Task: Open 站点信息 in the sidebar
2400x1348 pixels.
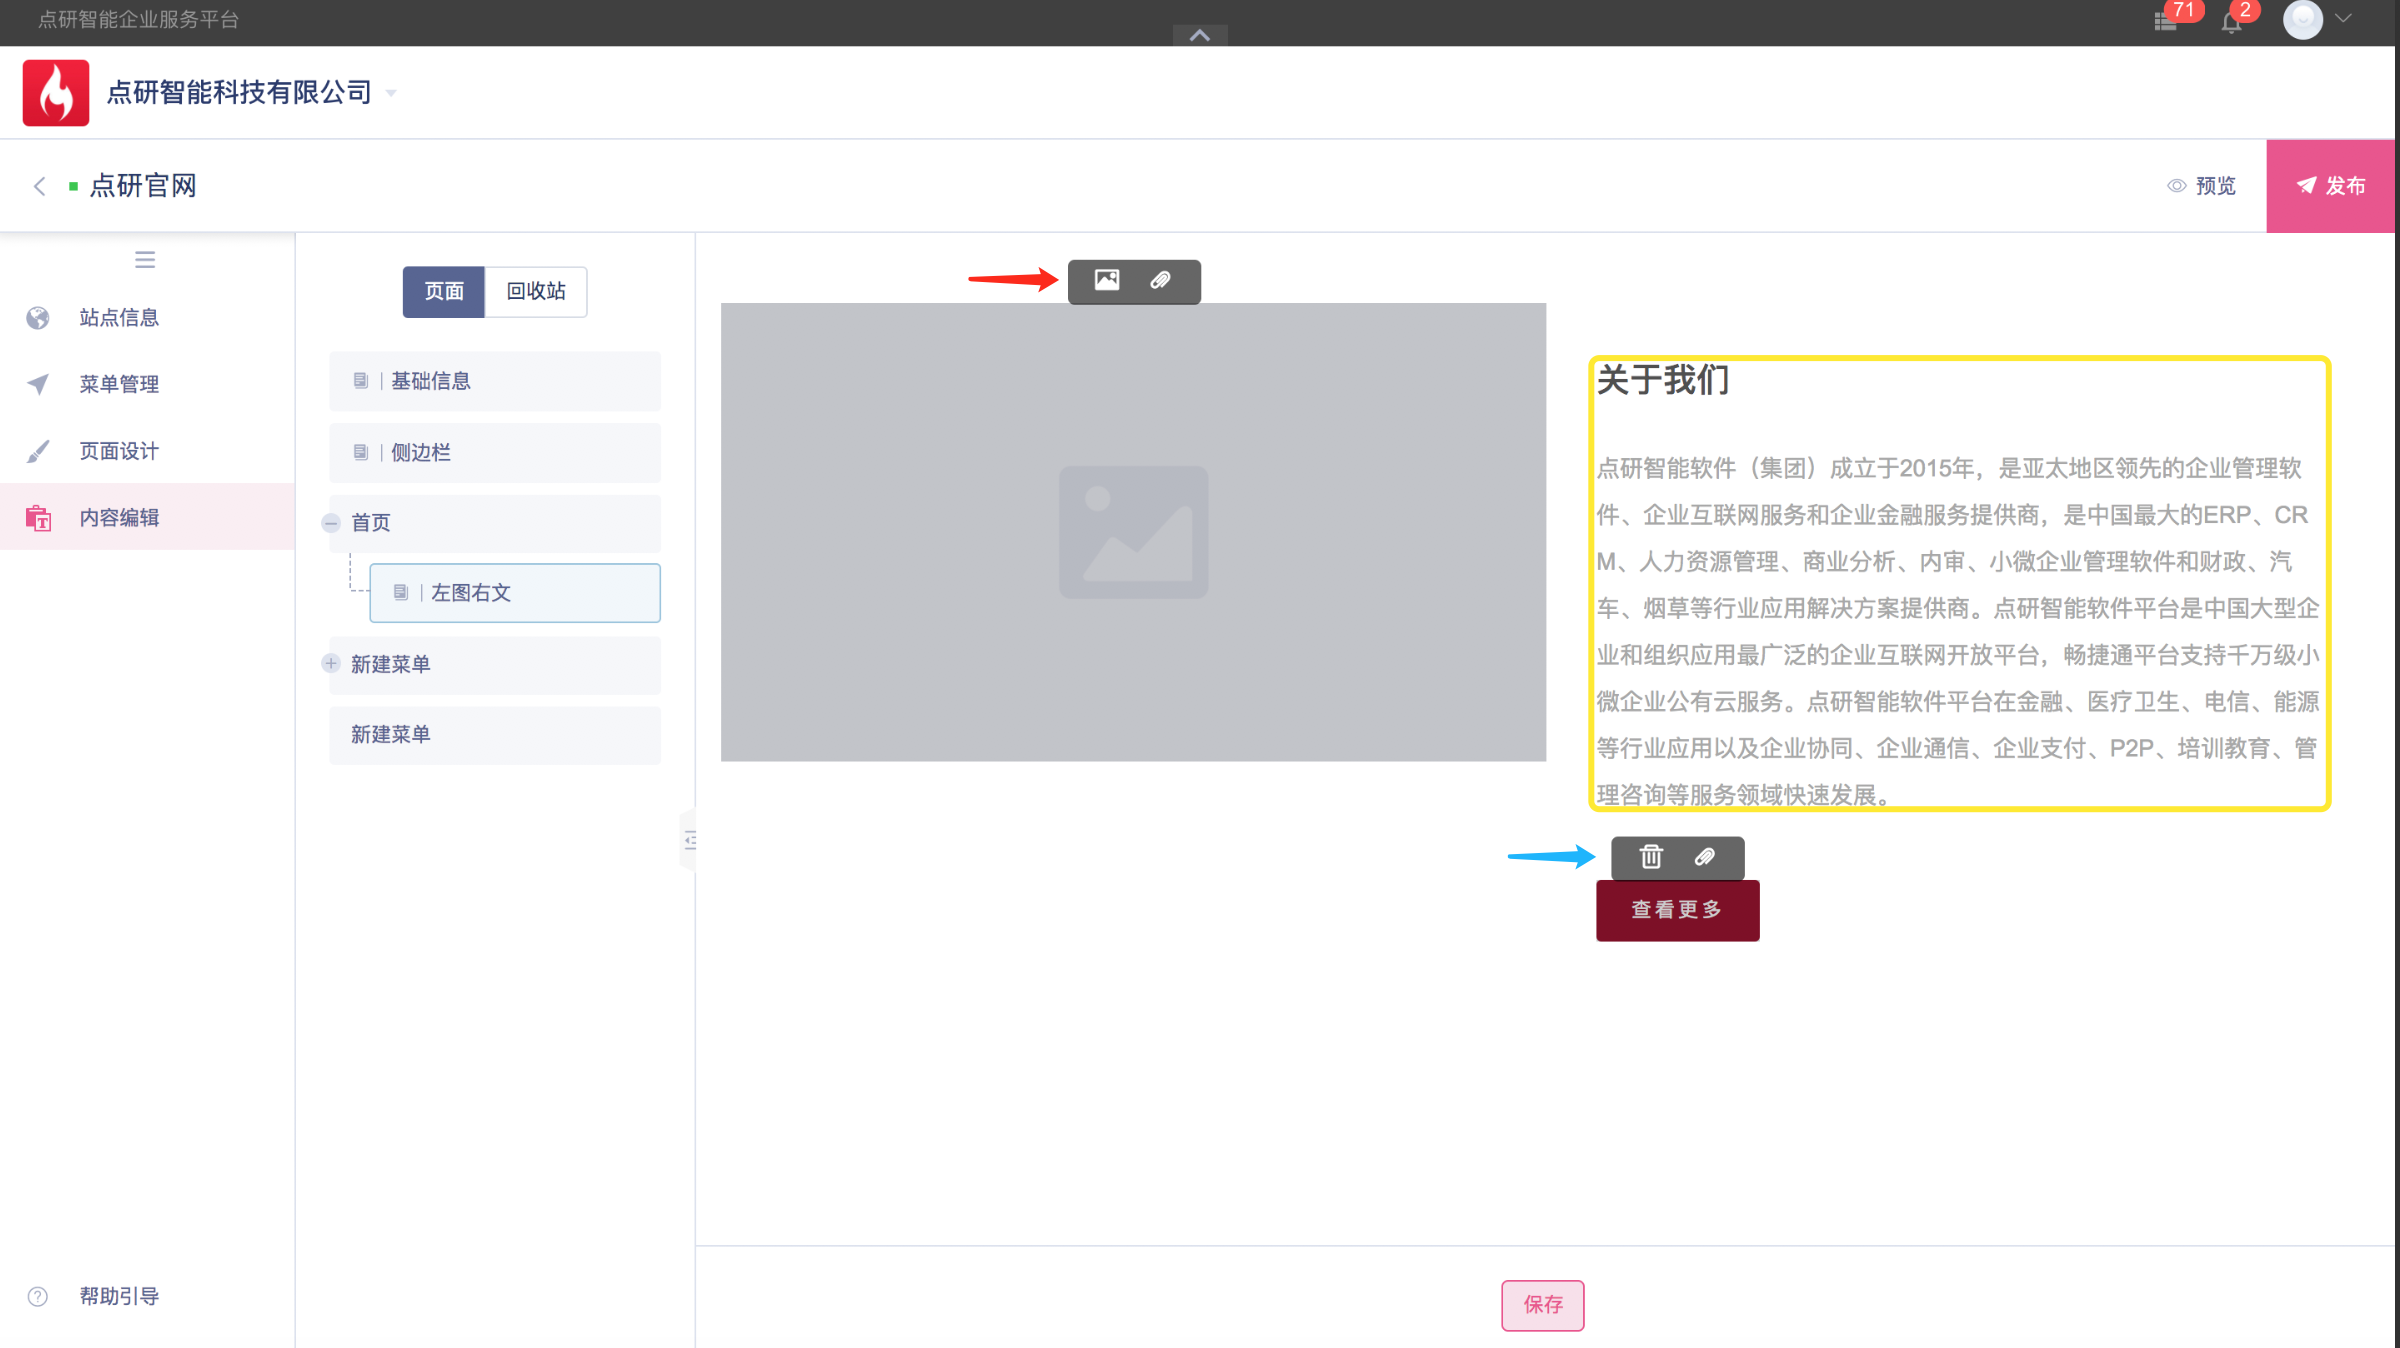Action: 147,318
